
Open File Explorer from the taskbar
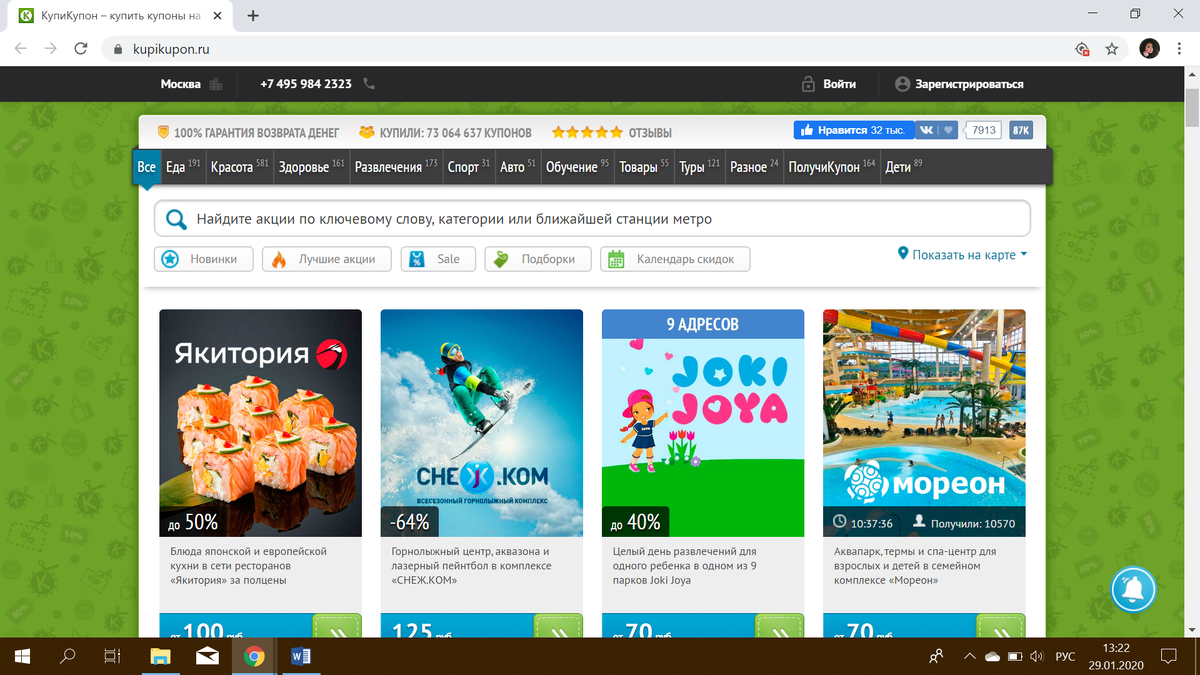click(160, 656)
